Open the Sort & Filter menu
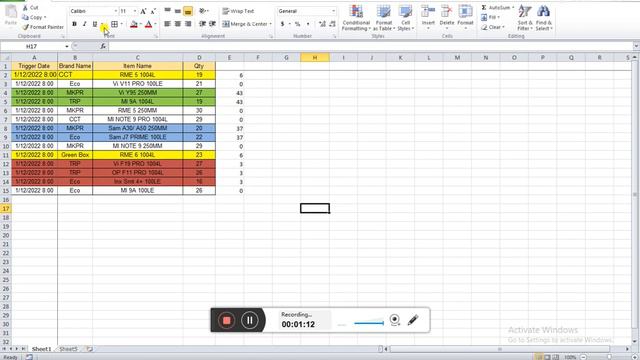 [x=524, y=18]
